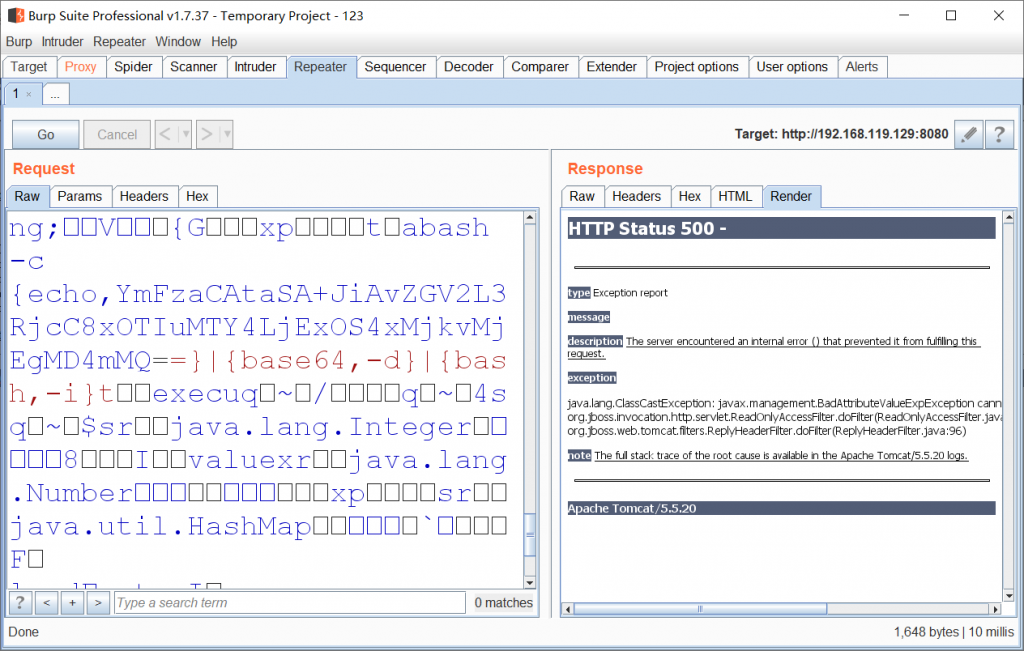This screenshot has height=651, width=1024.
Task: Open the Window menu
Action: coord(178,42)
